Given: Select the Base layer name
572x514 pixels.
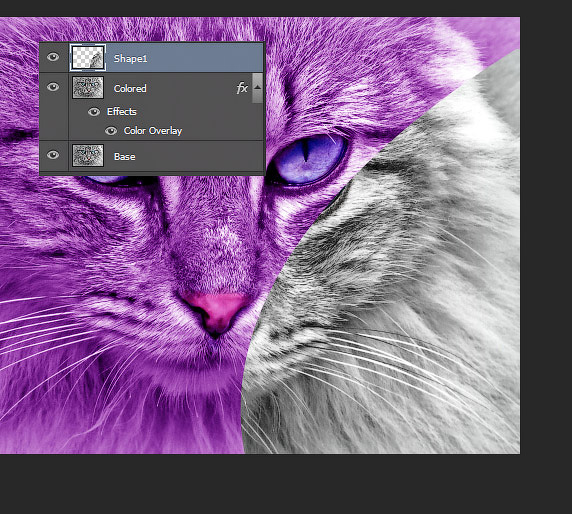Looking at the screenshot, I should click(124, 156).
